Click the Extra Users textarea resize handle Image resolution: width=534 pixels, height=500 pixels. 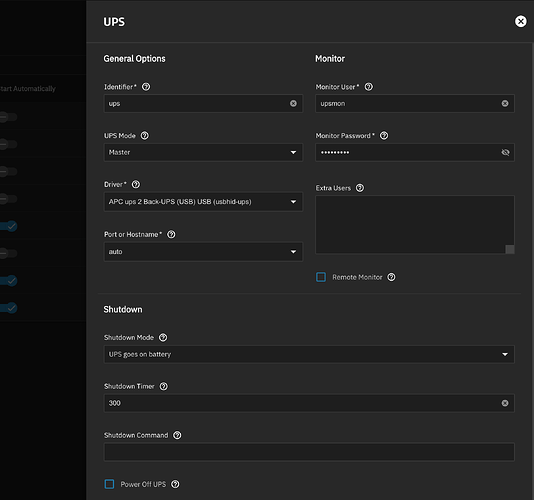pos(510,249)
